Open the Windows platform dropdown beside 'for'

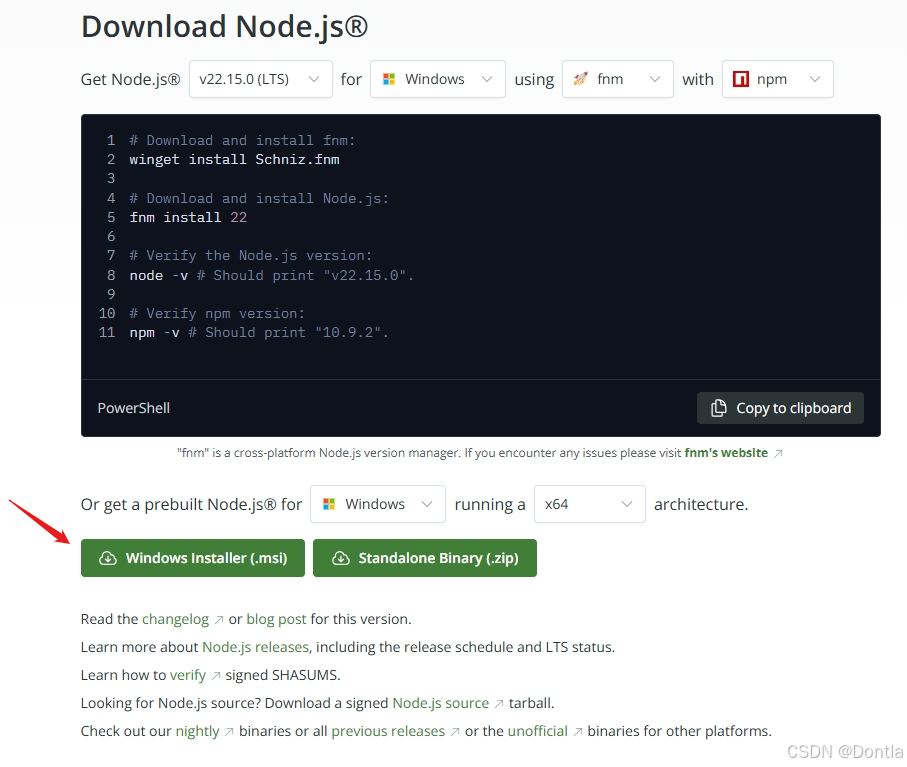tap(438, 79)
